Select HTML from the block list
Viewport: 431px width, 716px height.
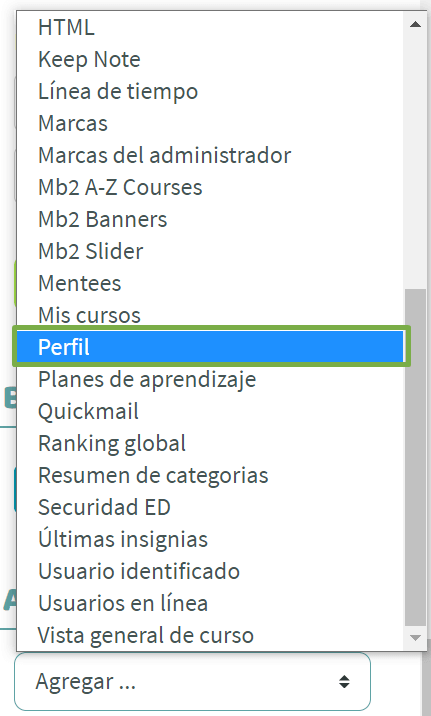click(x=210, y=27)
